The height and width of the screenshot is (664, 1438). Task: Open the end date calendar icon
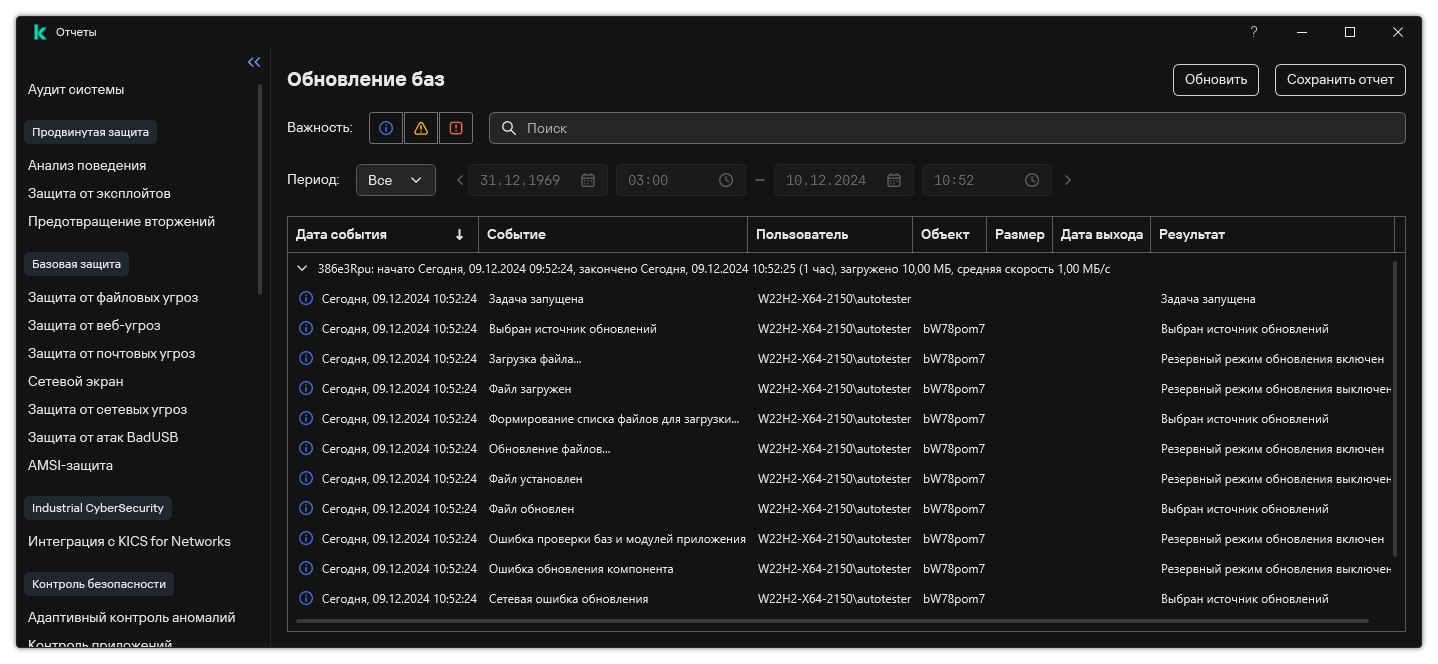point(894,180)
